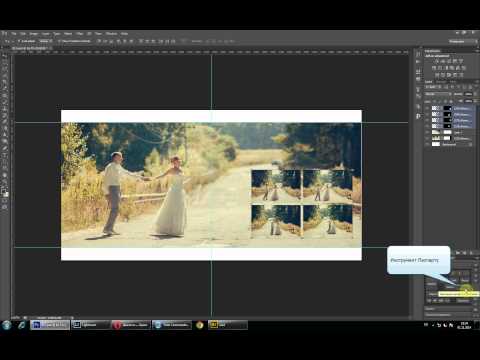This screenshot has height=360, width=480.
Task: Add a Brightness/Contrast adjustment
Action: [x=436, y=61]
